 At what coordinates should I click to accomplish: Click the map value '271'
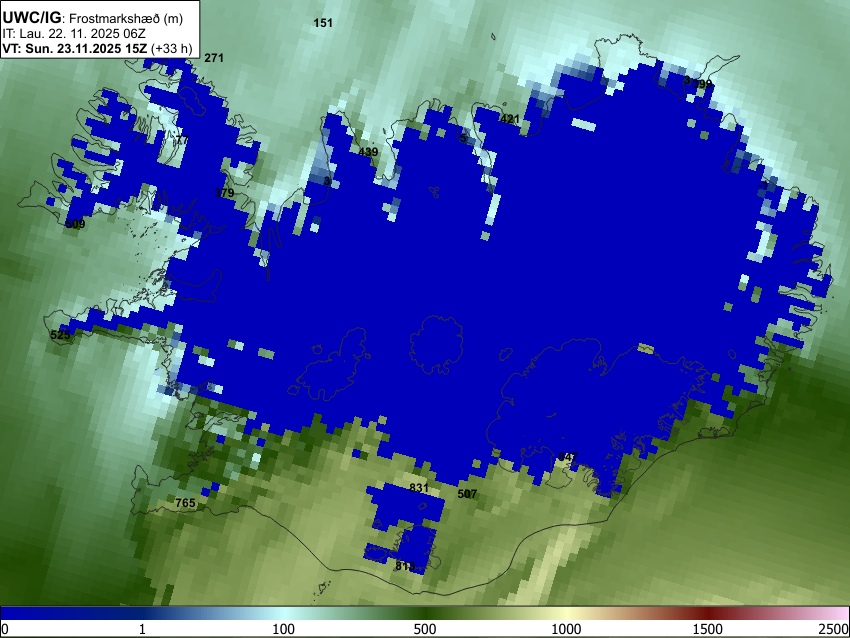214,57
